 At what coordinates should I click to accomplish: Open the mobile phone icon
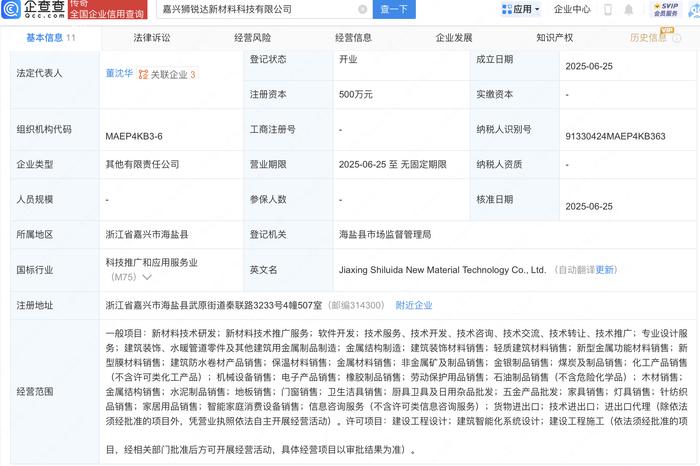[608, 9]
